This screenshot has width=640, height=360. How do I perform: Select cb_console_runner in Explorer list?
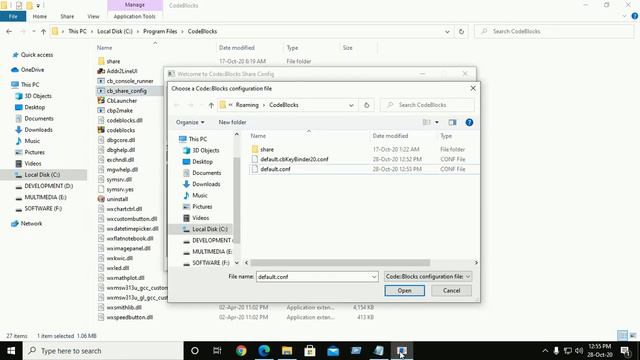pos(130,81)
